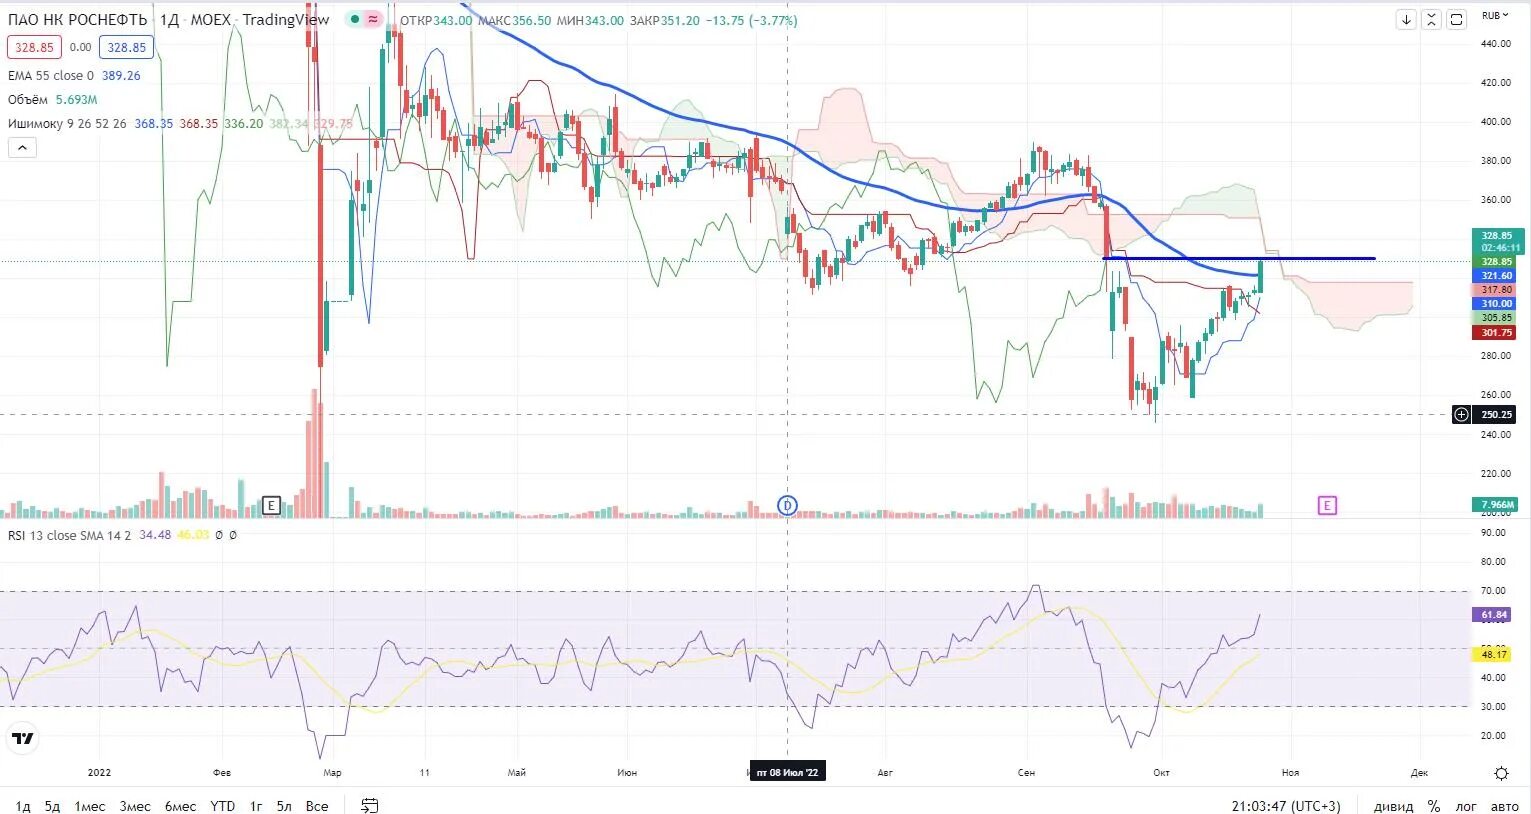Viewport: 1531px width, 814px height.
Task: Select the YTD time range
Action: 222,806
